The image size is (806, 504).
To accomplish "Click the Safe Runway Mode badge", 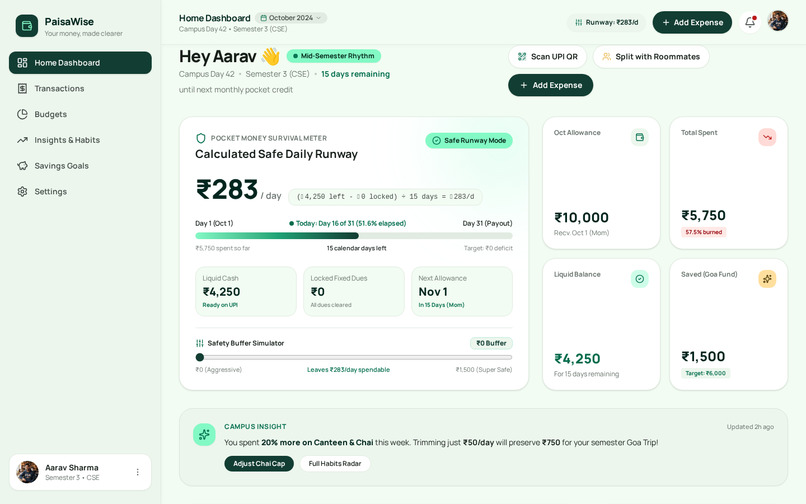I will 469,140.
